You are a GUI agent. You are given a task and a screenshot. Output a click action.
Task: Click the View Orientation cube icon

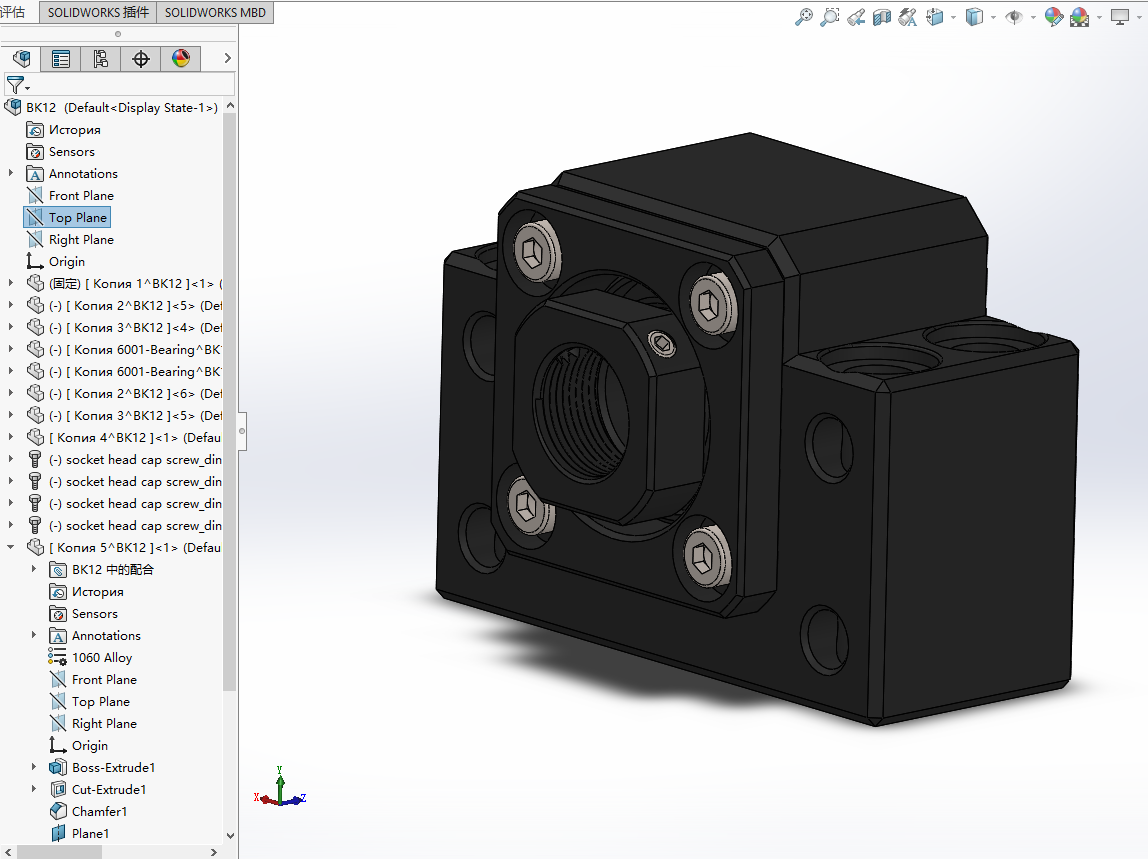click(x=935, y=17)
